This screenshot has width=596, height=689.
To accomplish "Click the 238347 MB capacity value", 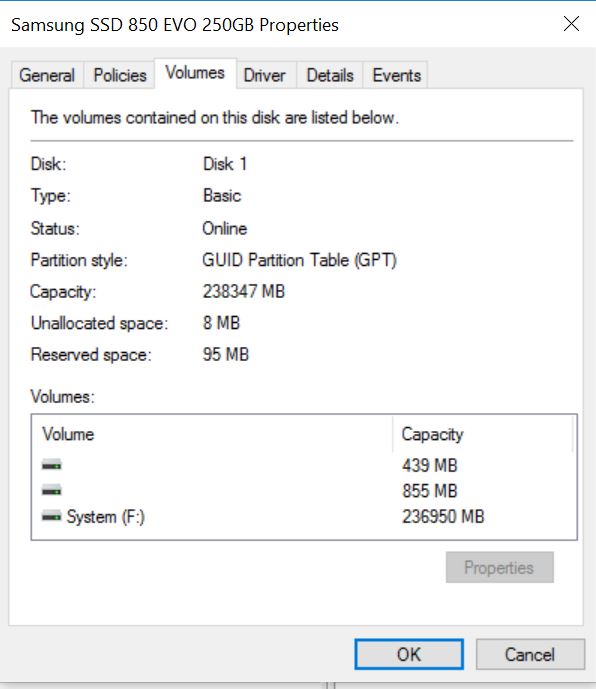I will coord(243,291).
